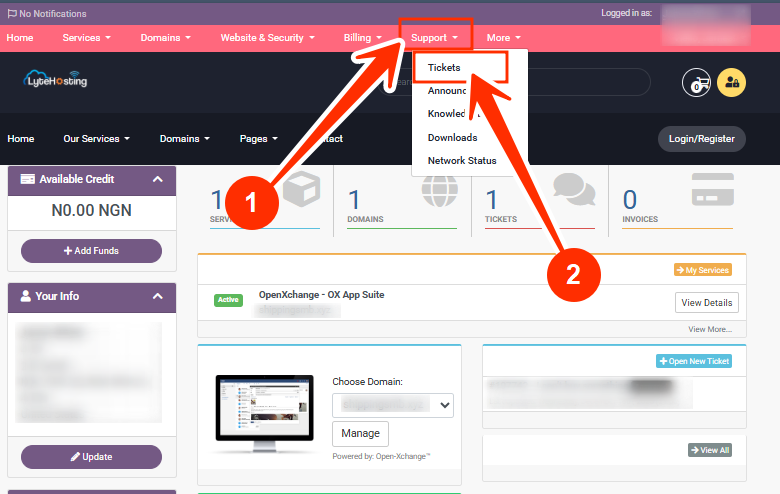This screenshot has width=780, height=494.
Task: Click the shopping cart icon
Action: tap(696, 83)
